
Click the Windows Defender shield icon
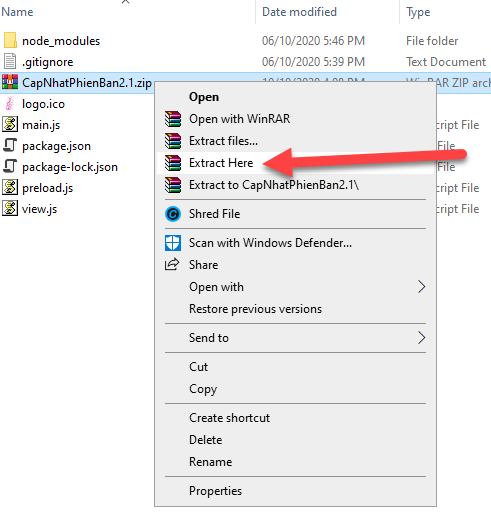[173, 243]
